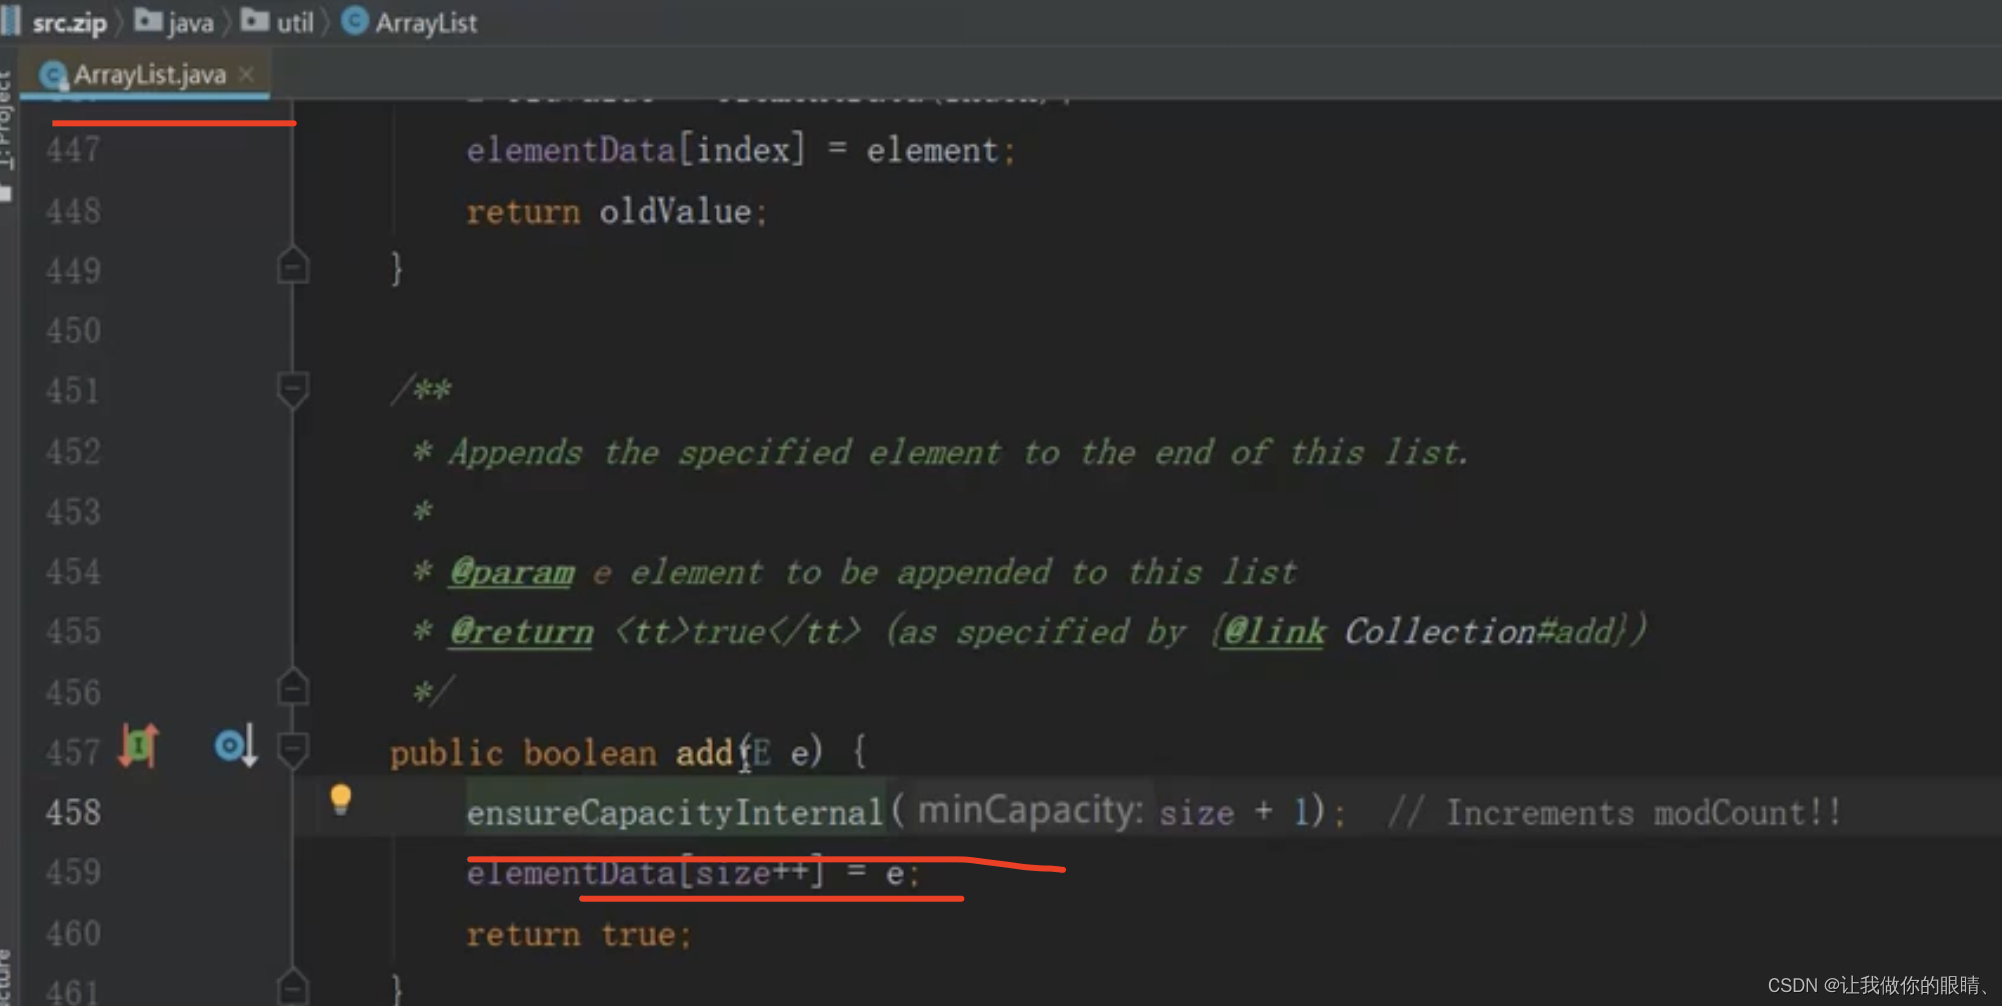The image size is (2002, 1006).
Task: Click line number 460 in the gutter
Action: pyautogui.click(x=73, y=934)
